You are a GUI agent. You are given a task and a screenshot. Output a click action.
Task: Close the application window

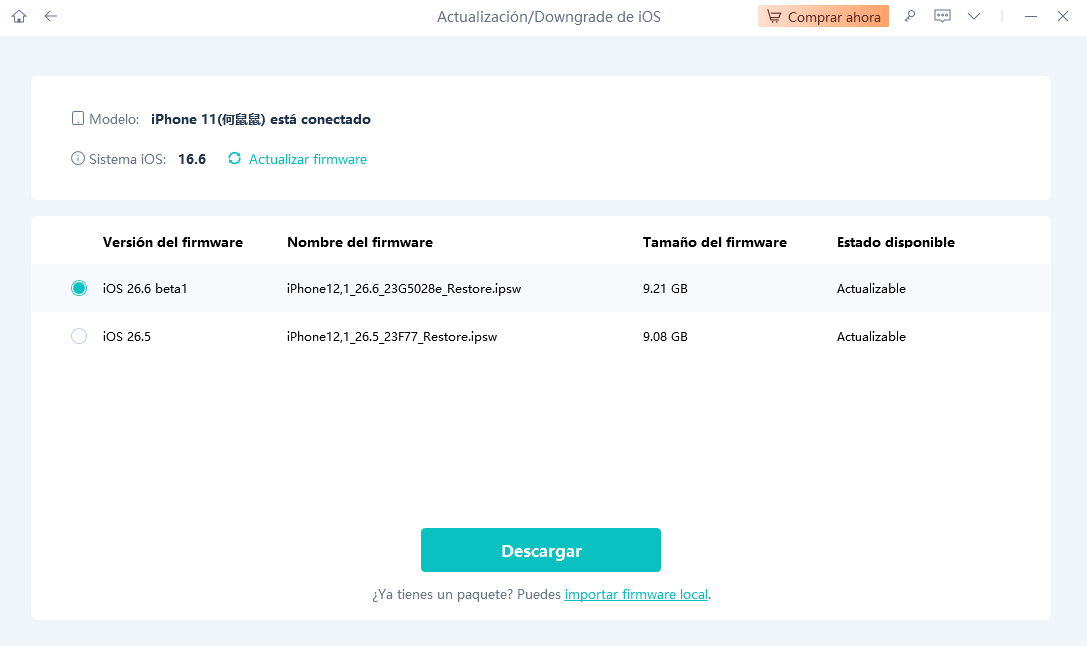(1063, 16)
